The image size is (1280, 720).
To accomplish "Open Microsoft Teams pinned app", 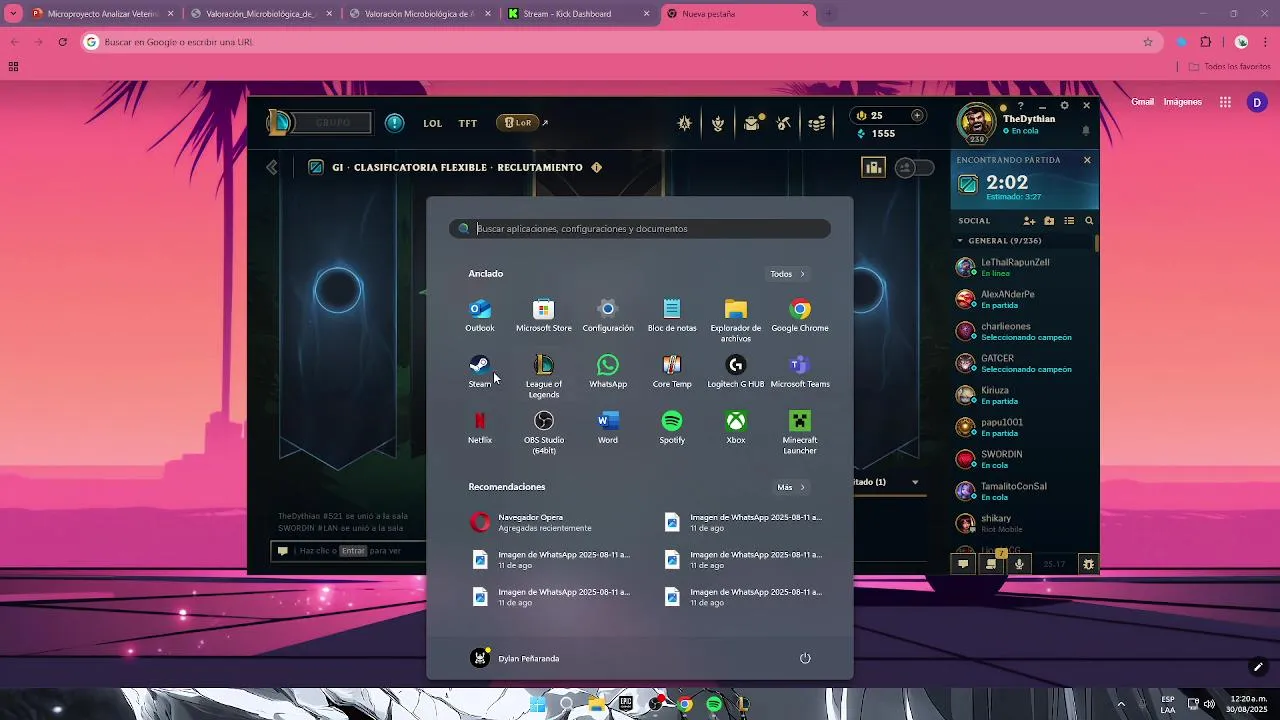I will point(800,372).
